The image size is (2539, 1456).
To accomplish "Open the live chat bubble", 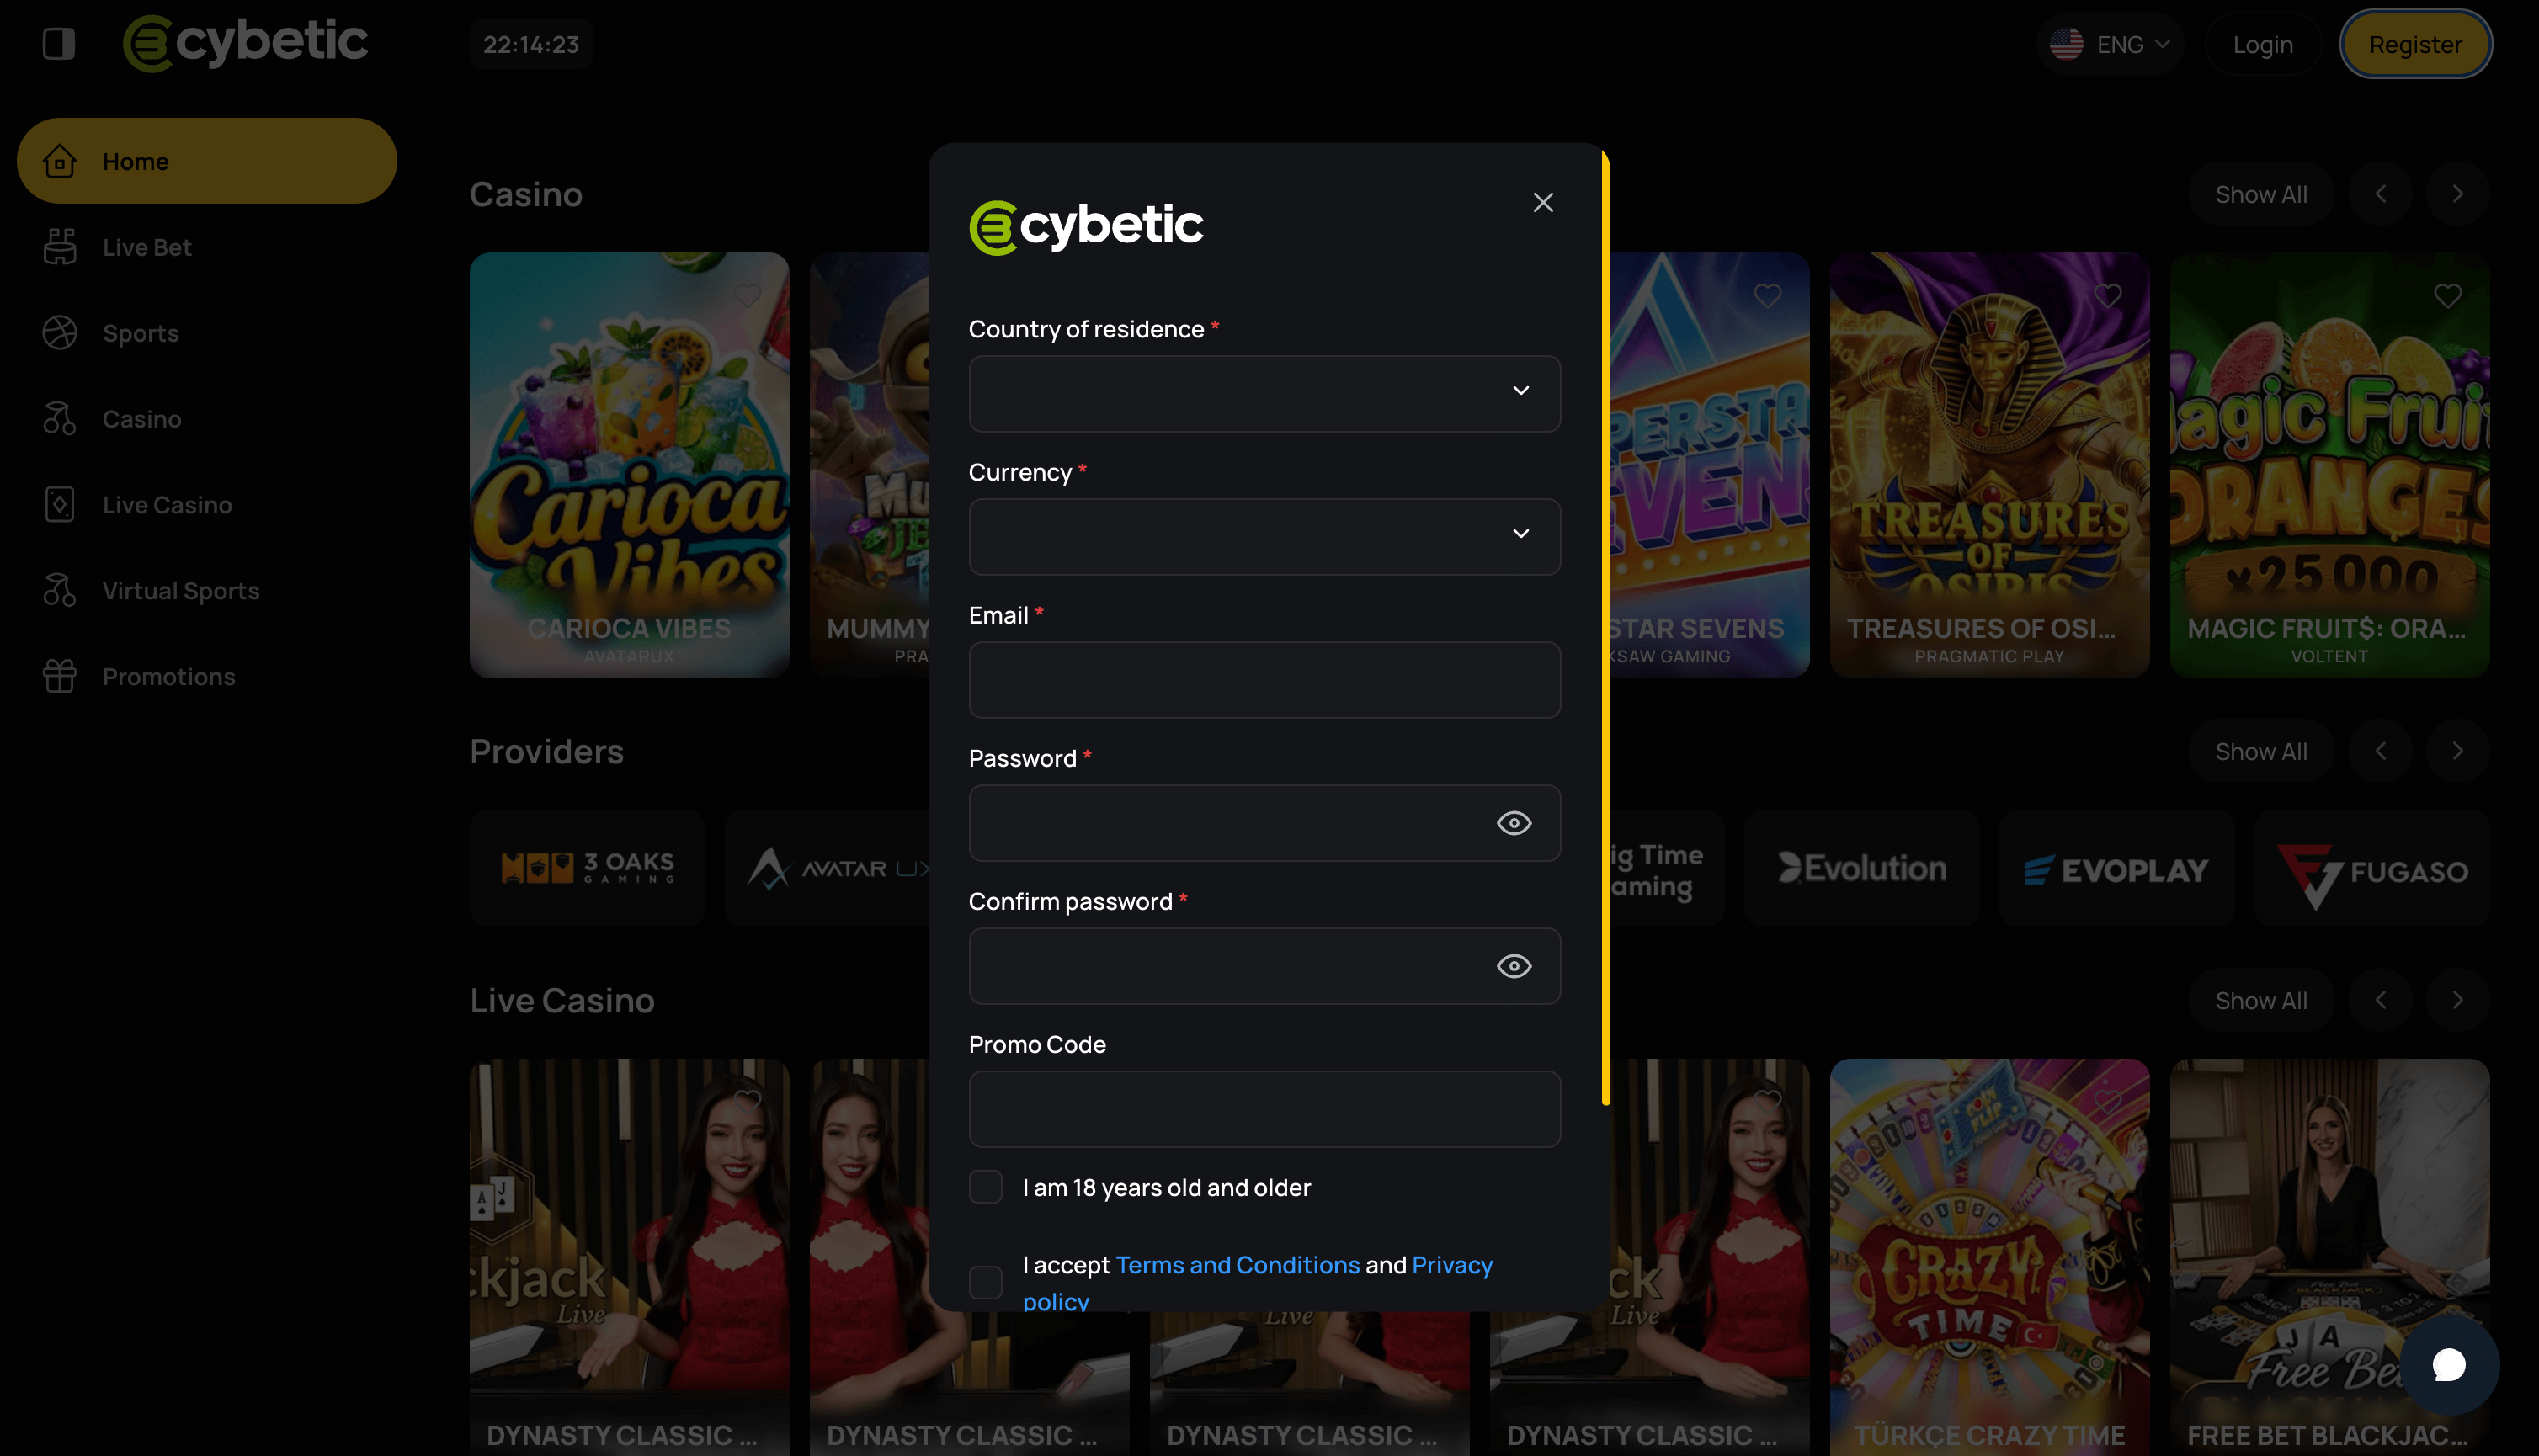I will click(x=2449, y=1365).
